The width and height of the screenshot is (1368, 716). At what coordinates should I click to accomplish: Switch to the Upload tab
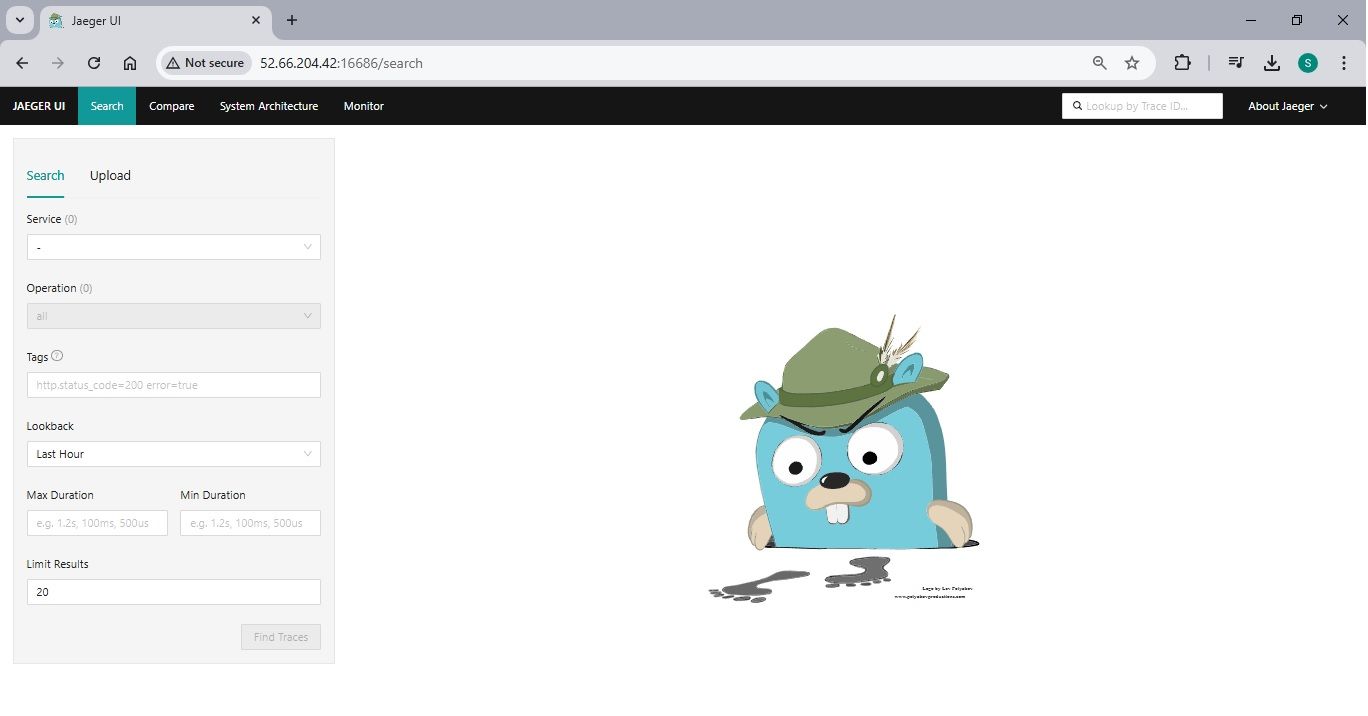pyautogui.click(x=110, y=176)
